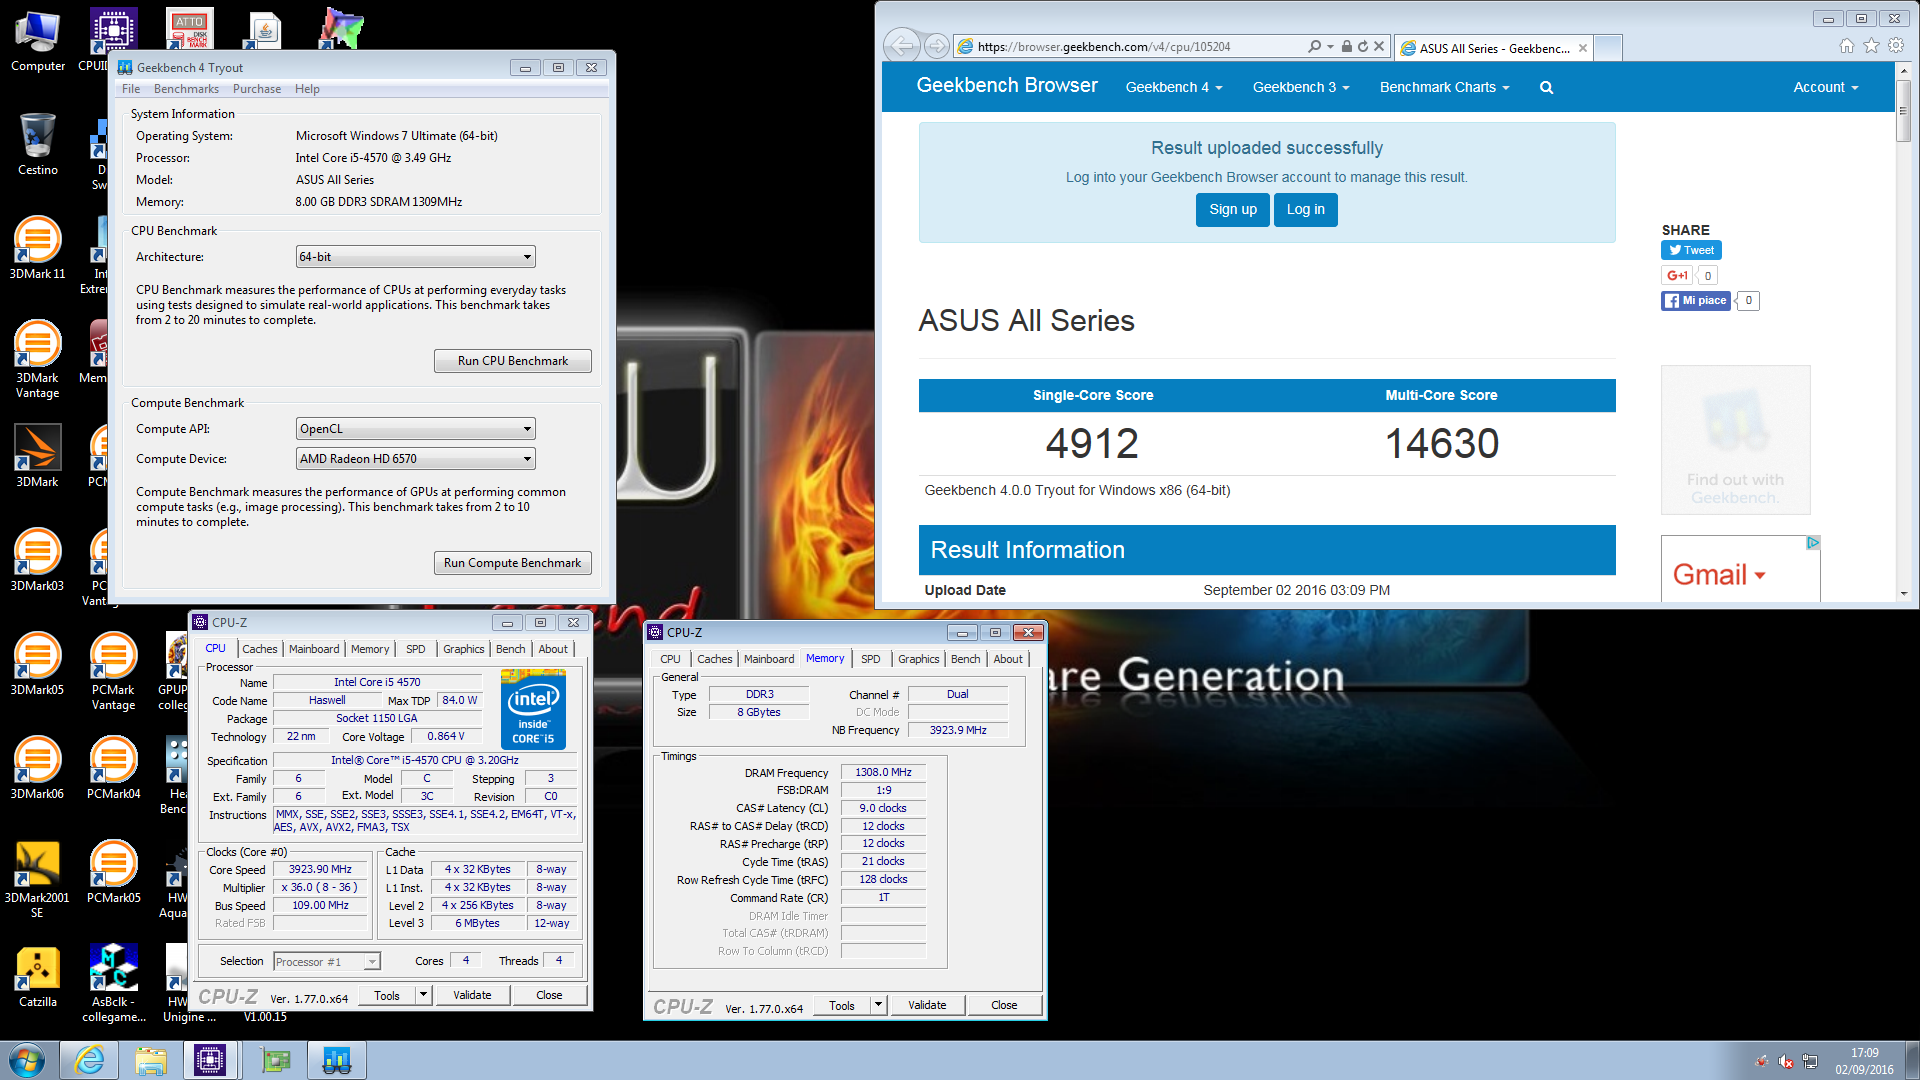This screenshot has height=1080, width=1920.
Task: Switch to Caches tab in left CPU-Z
Action: (x=260, y=649)
